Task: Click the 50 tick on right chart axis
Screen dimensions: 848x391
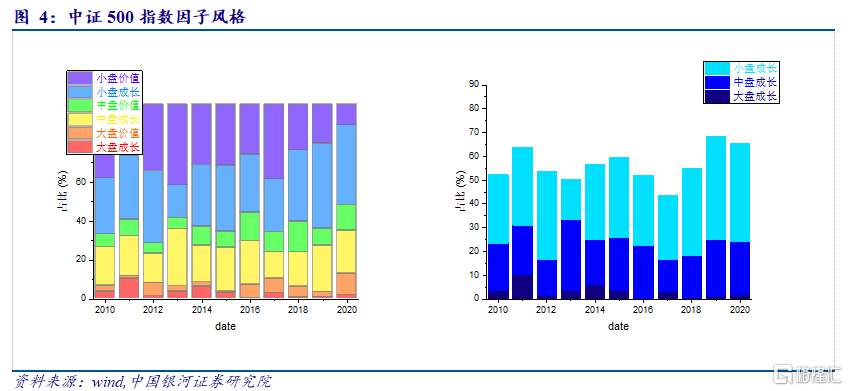Action: [x=474, y=180]
